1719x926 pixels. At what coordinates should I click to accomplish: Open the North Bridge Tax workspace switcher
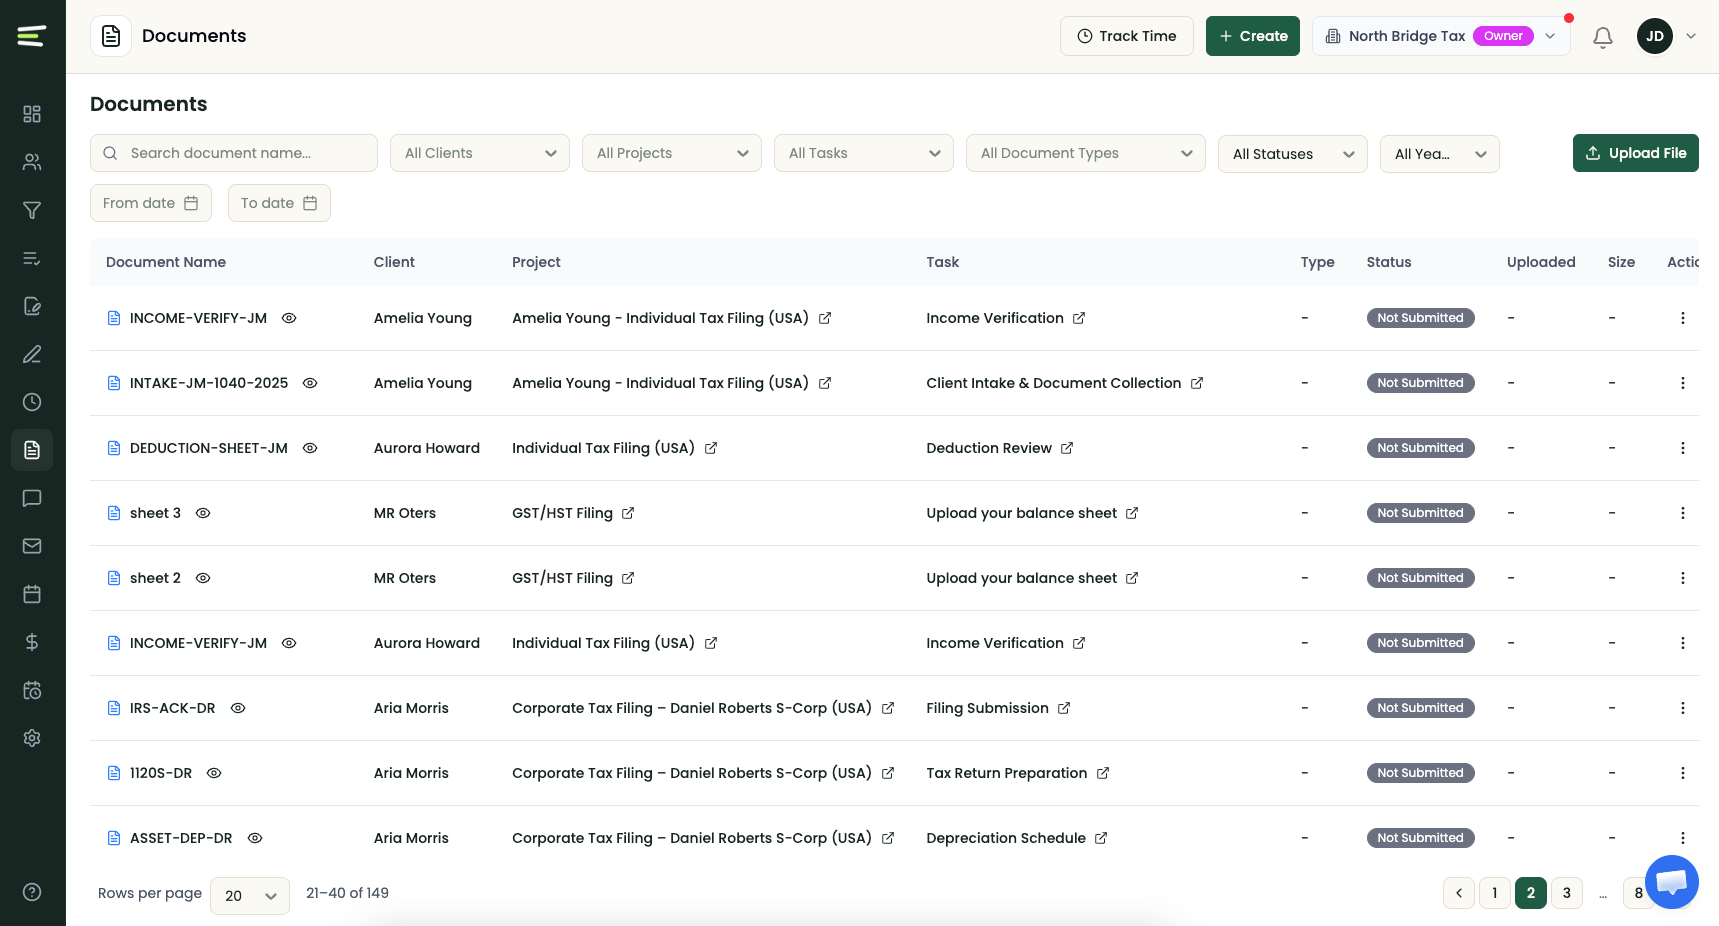(1441, 36)
